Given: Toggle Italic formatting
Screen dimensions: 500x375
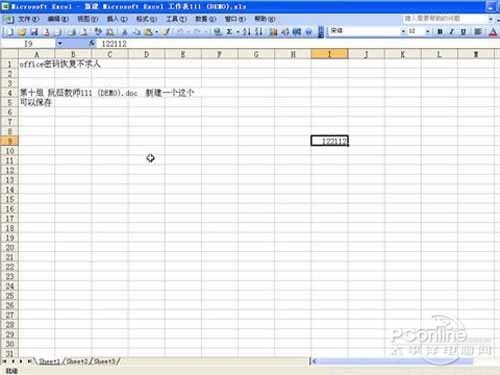Looking at the screenshot, I should click(x=452, y=32).
